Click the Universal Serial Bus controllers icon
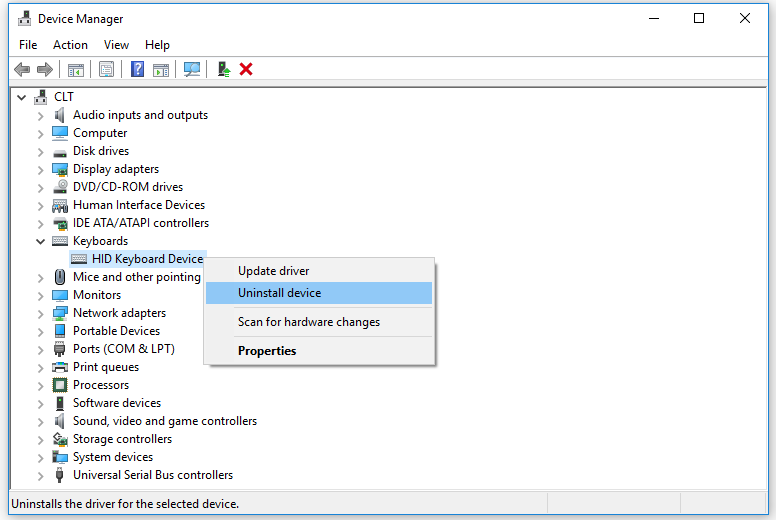The width and height of the screenshot is (776, 520). coord(60,475)
